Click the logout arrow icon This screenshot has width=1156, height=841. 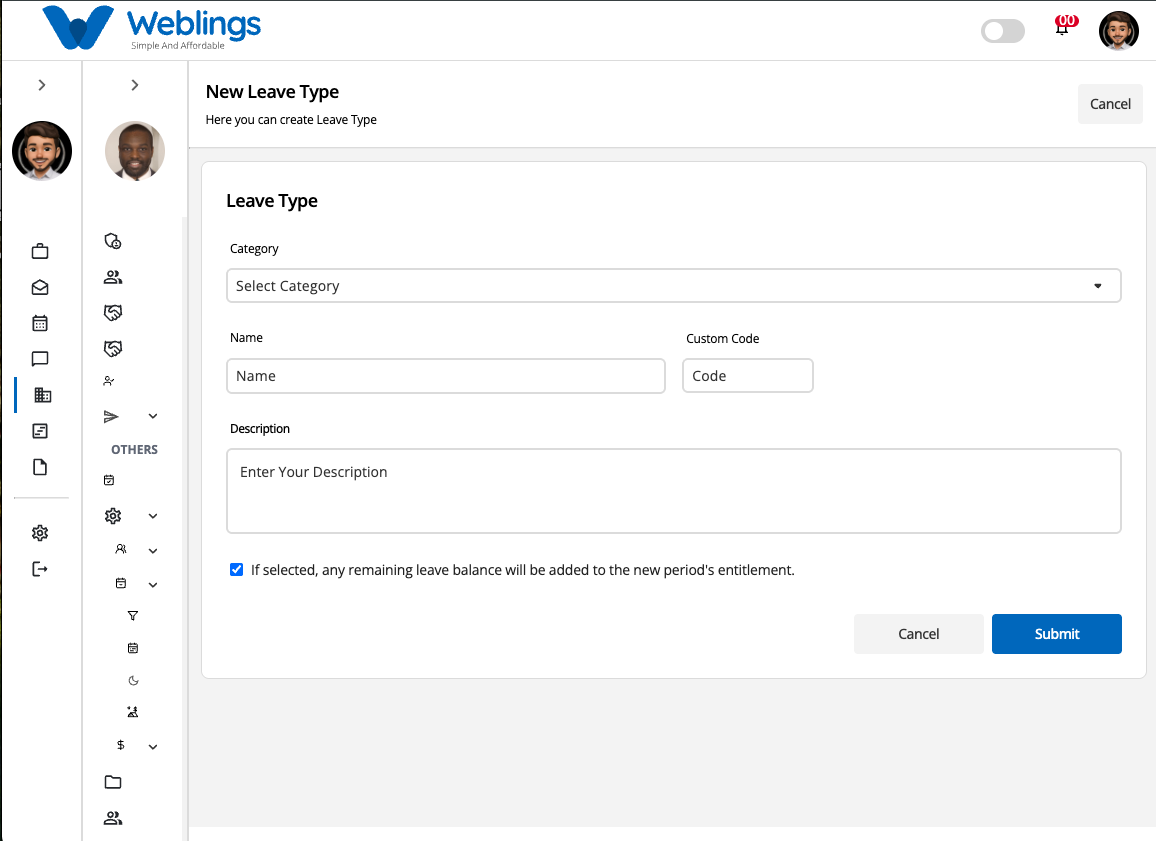tap(40, 569)
